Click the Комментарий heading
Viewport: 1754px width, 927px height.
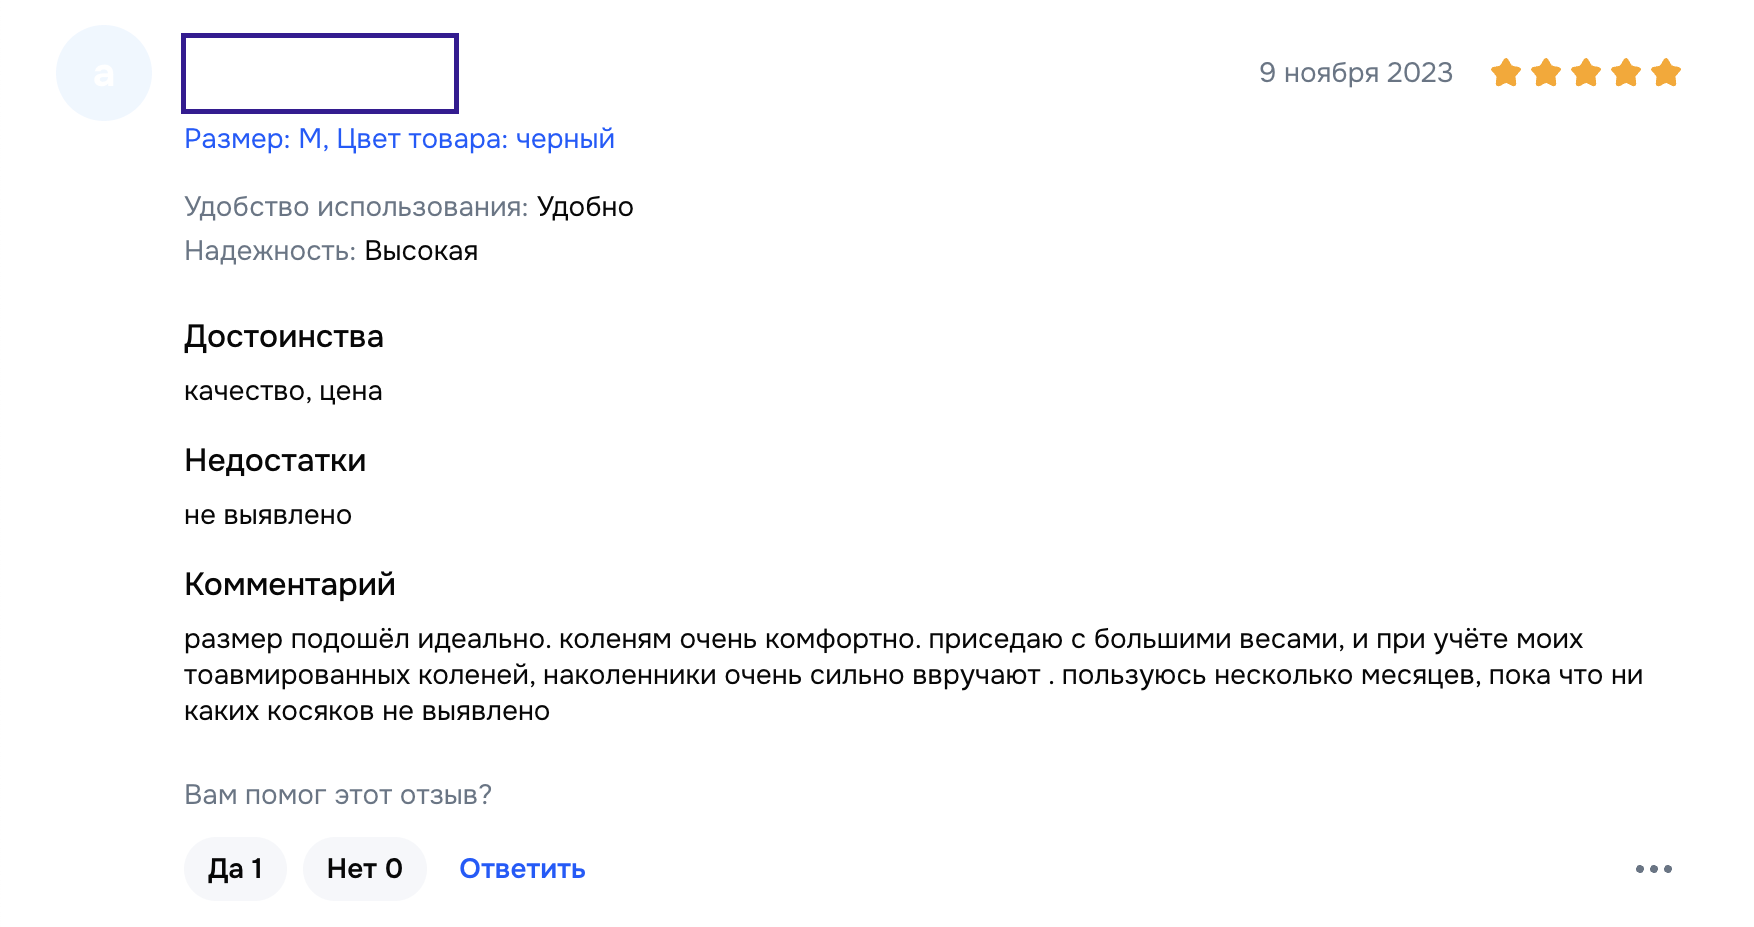click(x=289, y=585)
